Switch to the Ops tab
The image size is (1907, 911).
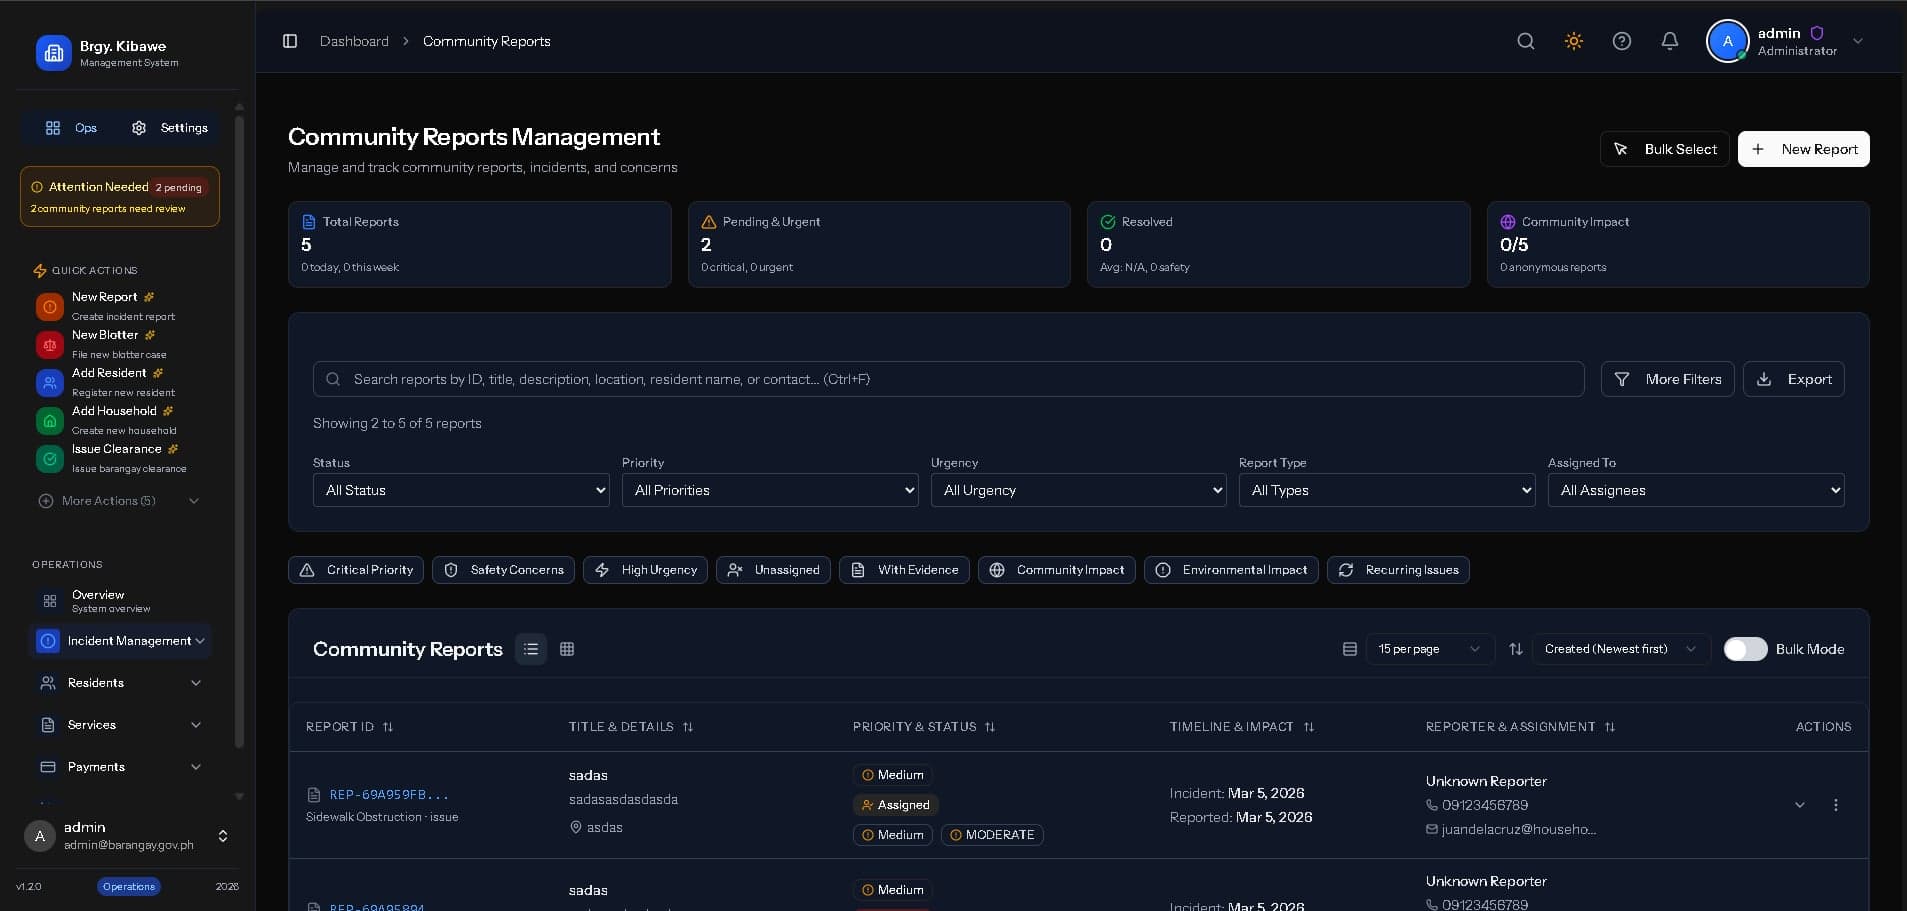pyautogui.click(x=71, y=128)
